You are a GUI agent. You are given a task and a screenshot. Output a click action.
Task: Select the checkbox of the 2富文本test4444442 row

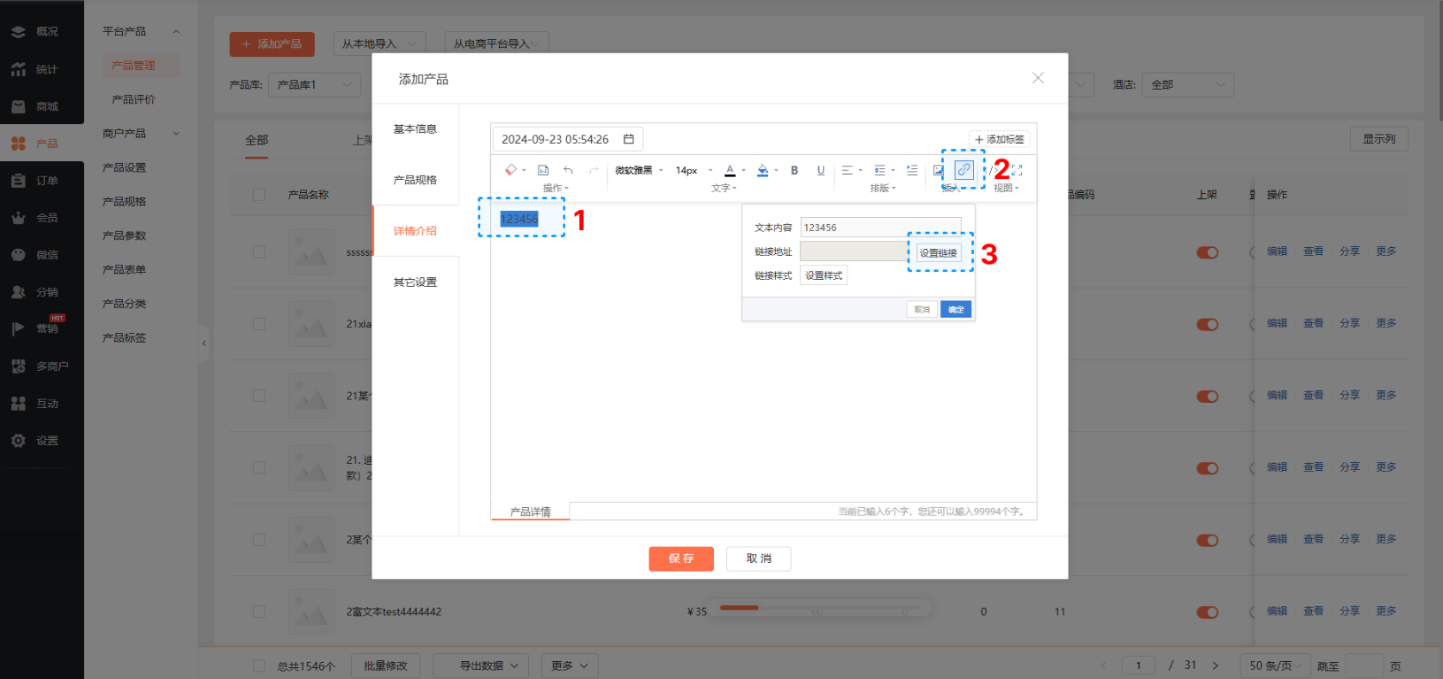(x=259, y=611)
